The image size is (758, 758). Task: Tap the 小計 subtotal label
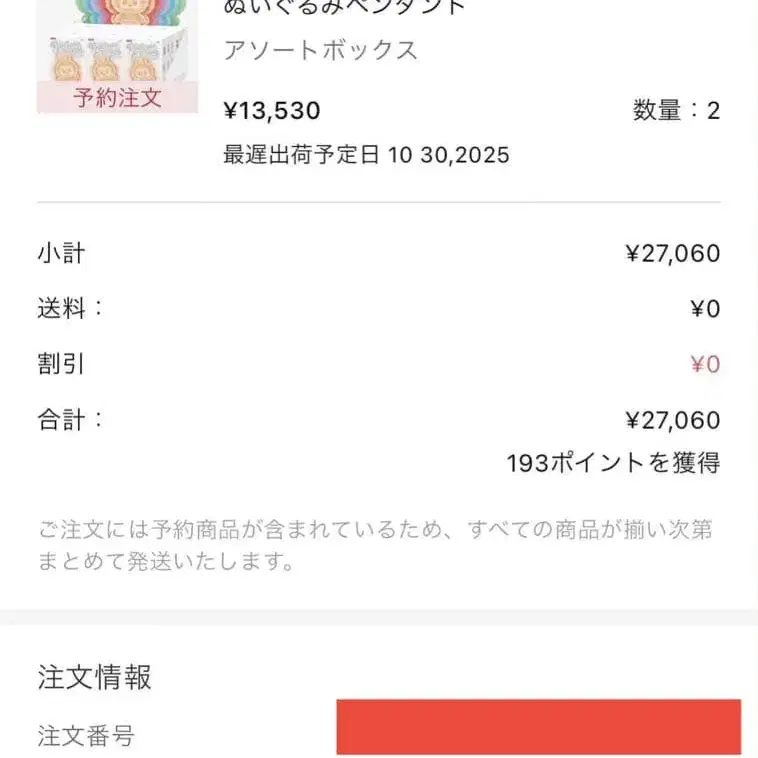pos(61,254)
